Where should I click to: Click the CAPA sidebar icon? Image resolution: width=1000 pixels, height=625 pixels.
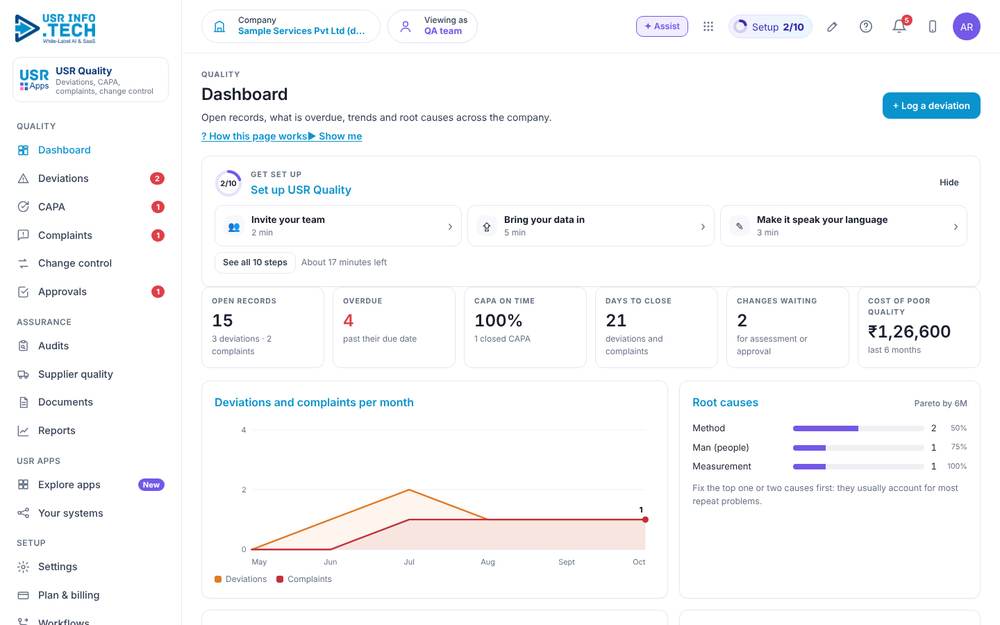pyautogui.click(x=24, y=207)
